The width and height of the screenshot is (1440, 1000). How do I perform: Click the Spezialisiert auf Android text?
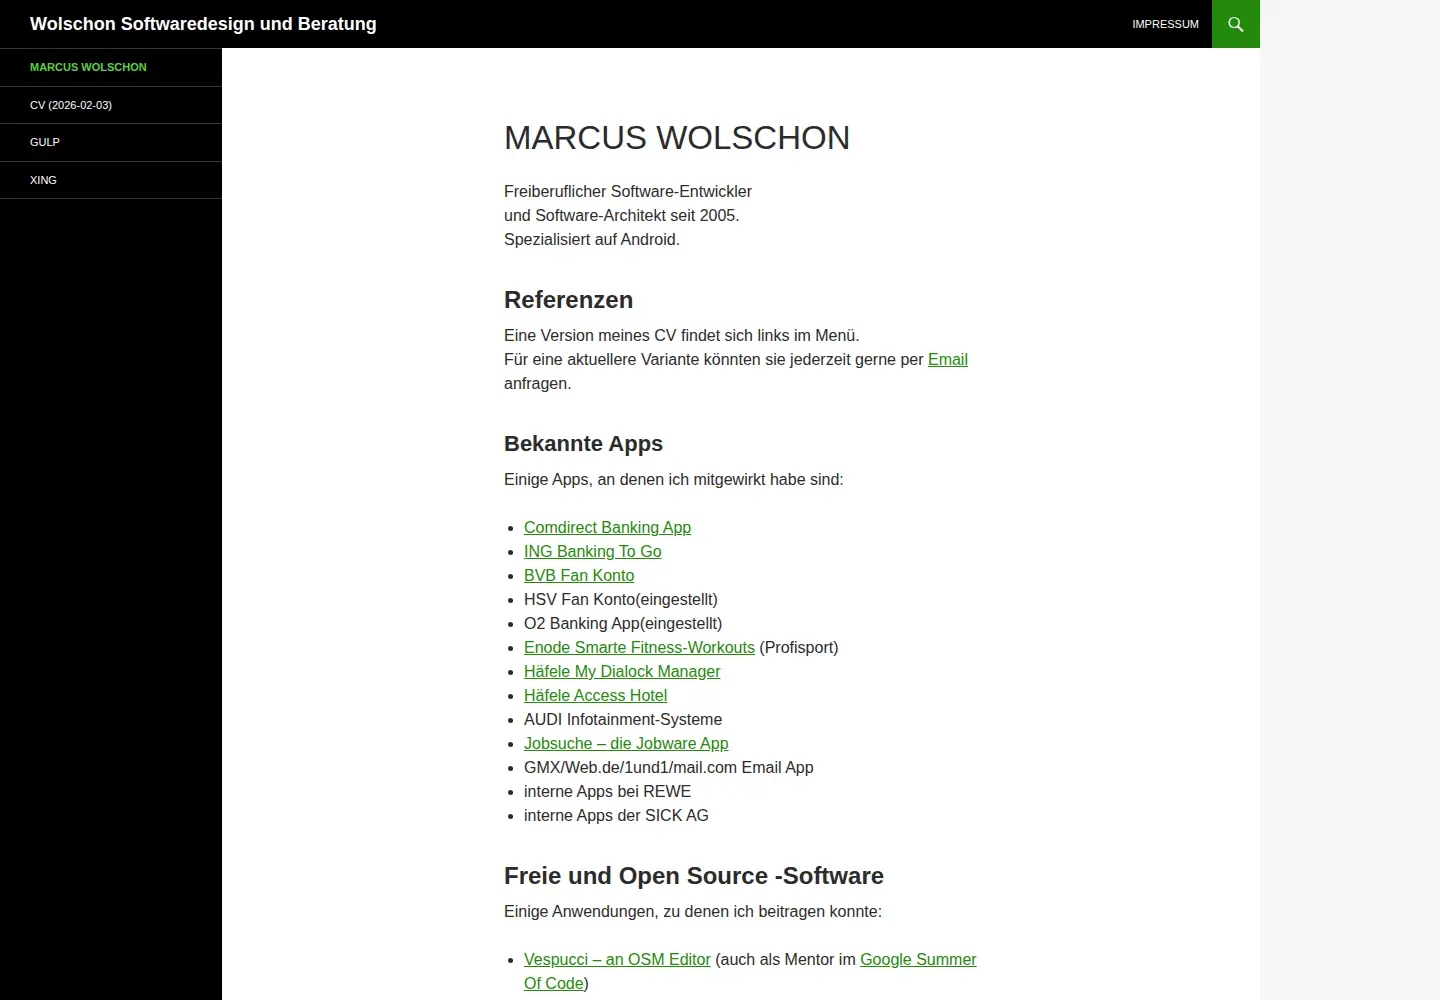(592, 239)
